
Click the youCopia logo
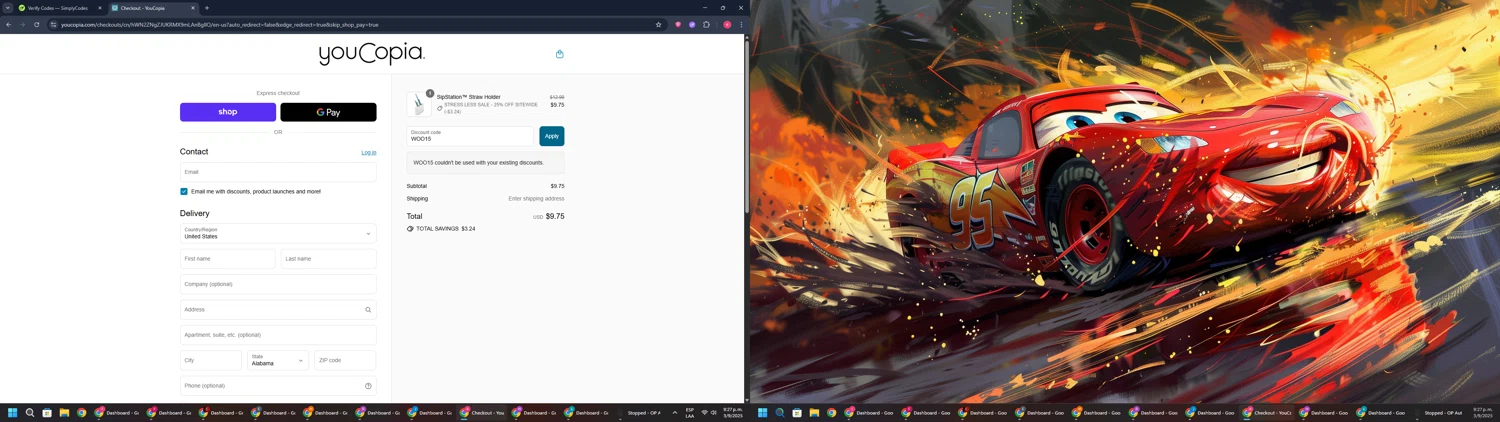[371, 53]
